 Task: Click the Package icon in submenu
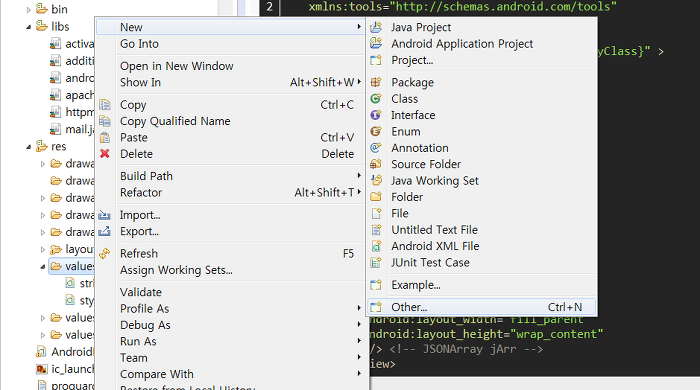[376, 82]
